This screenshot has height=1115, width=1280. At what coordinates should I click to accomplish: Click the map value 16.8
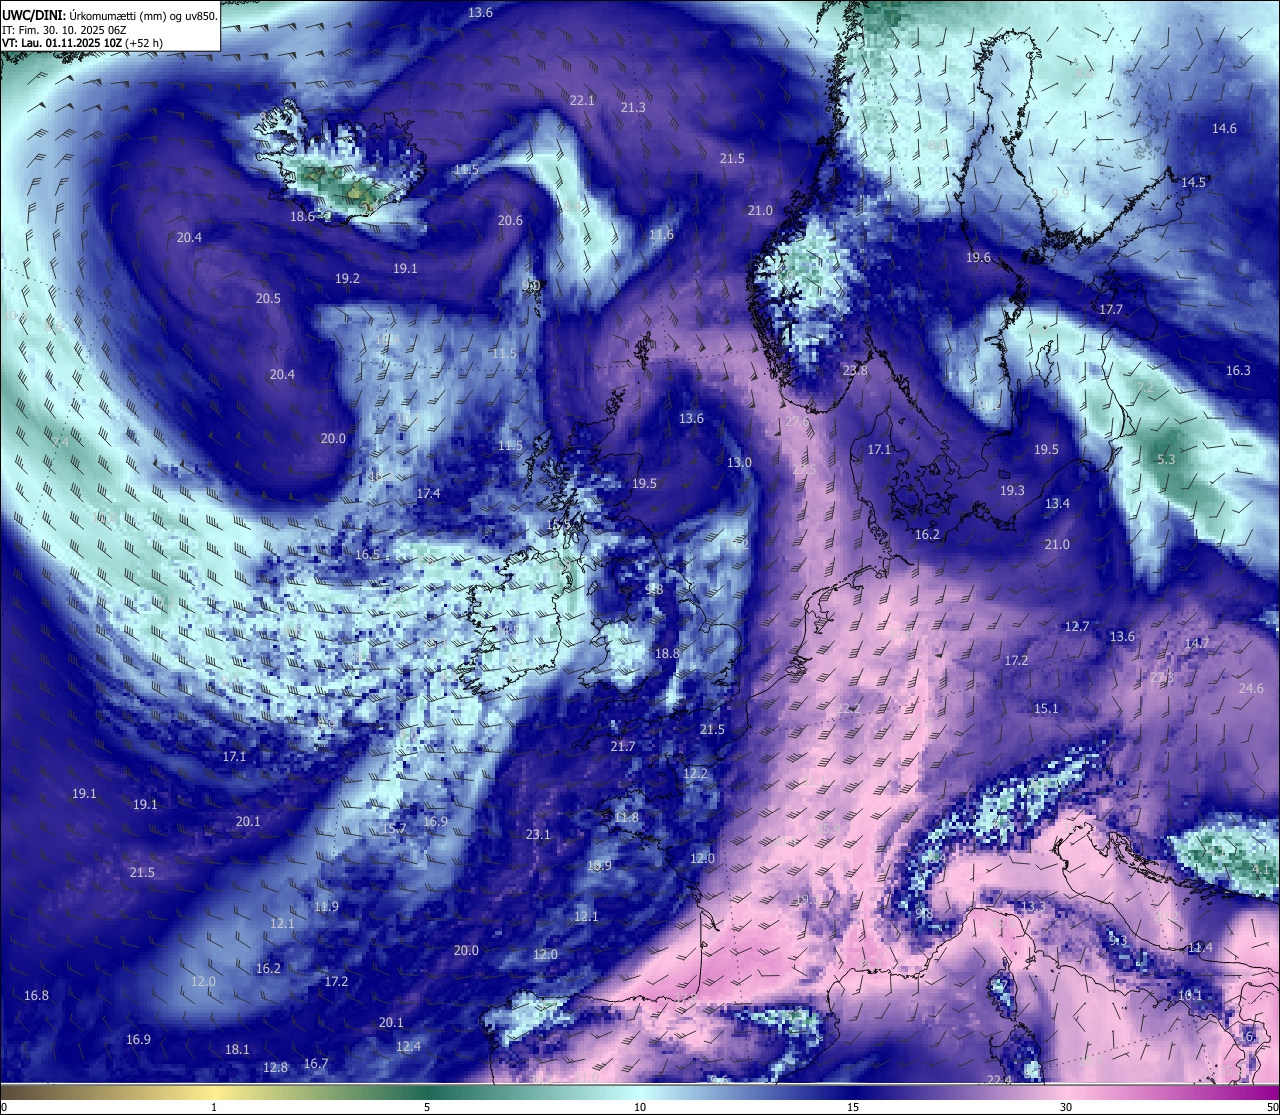[36, 995]
